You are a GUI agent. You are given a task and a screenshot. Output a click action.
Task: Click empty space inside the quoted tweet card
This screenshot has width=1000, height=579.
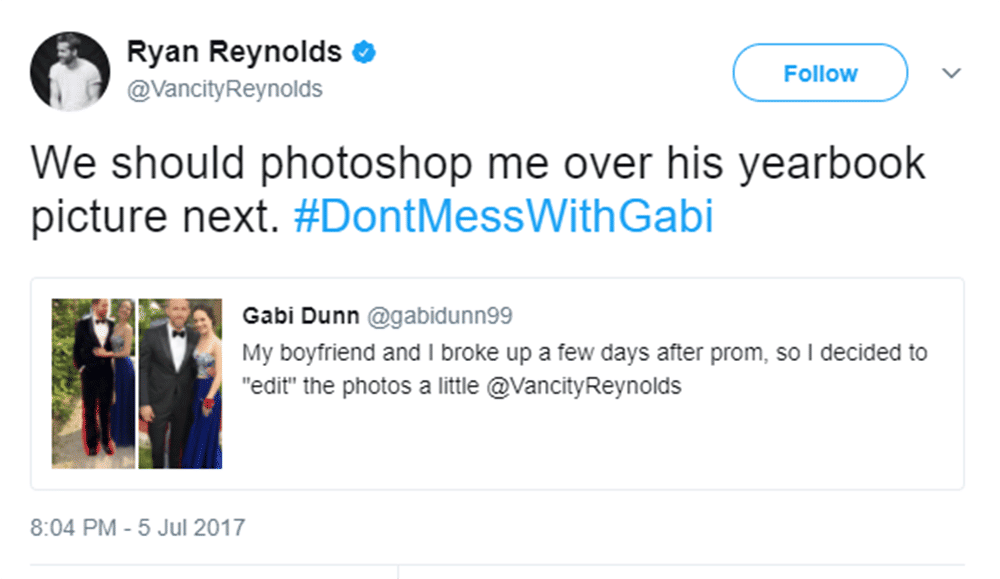[x=800, y=440]
